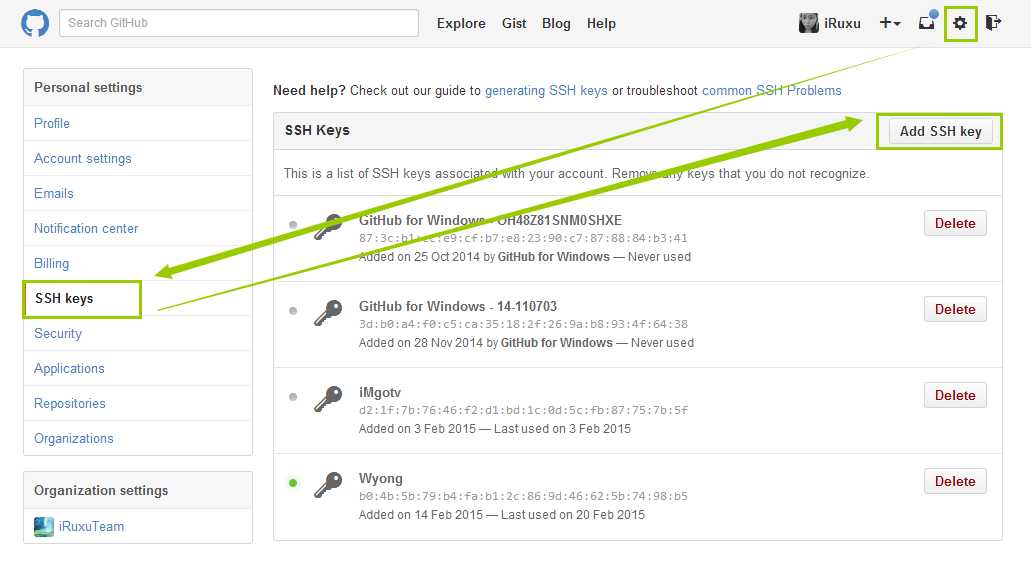The height and width of the screenshot is (568, 1031).
Task: Select the Wyong key title
Action: pos(381,479)
